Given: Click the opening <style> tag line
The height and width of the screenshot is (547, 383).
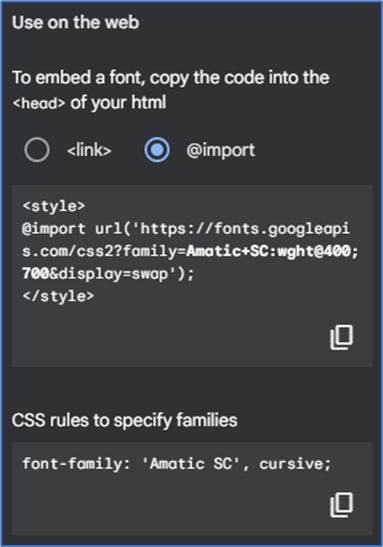Looking at the screenshot, I should [54, 206].
